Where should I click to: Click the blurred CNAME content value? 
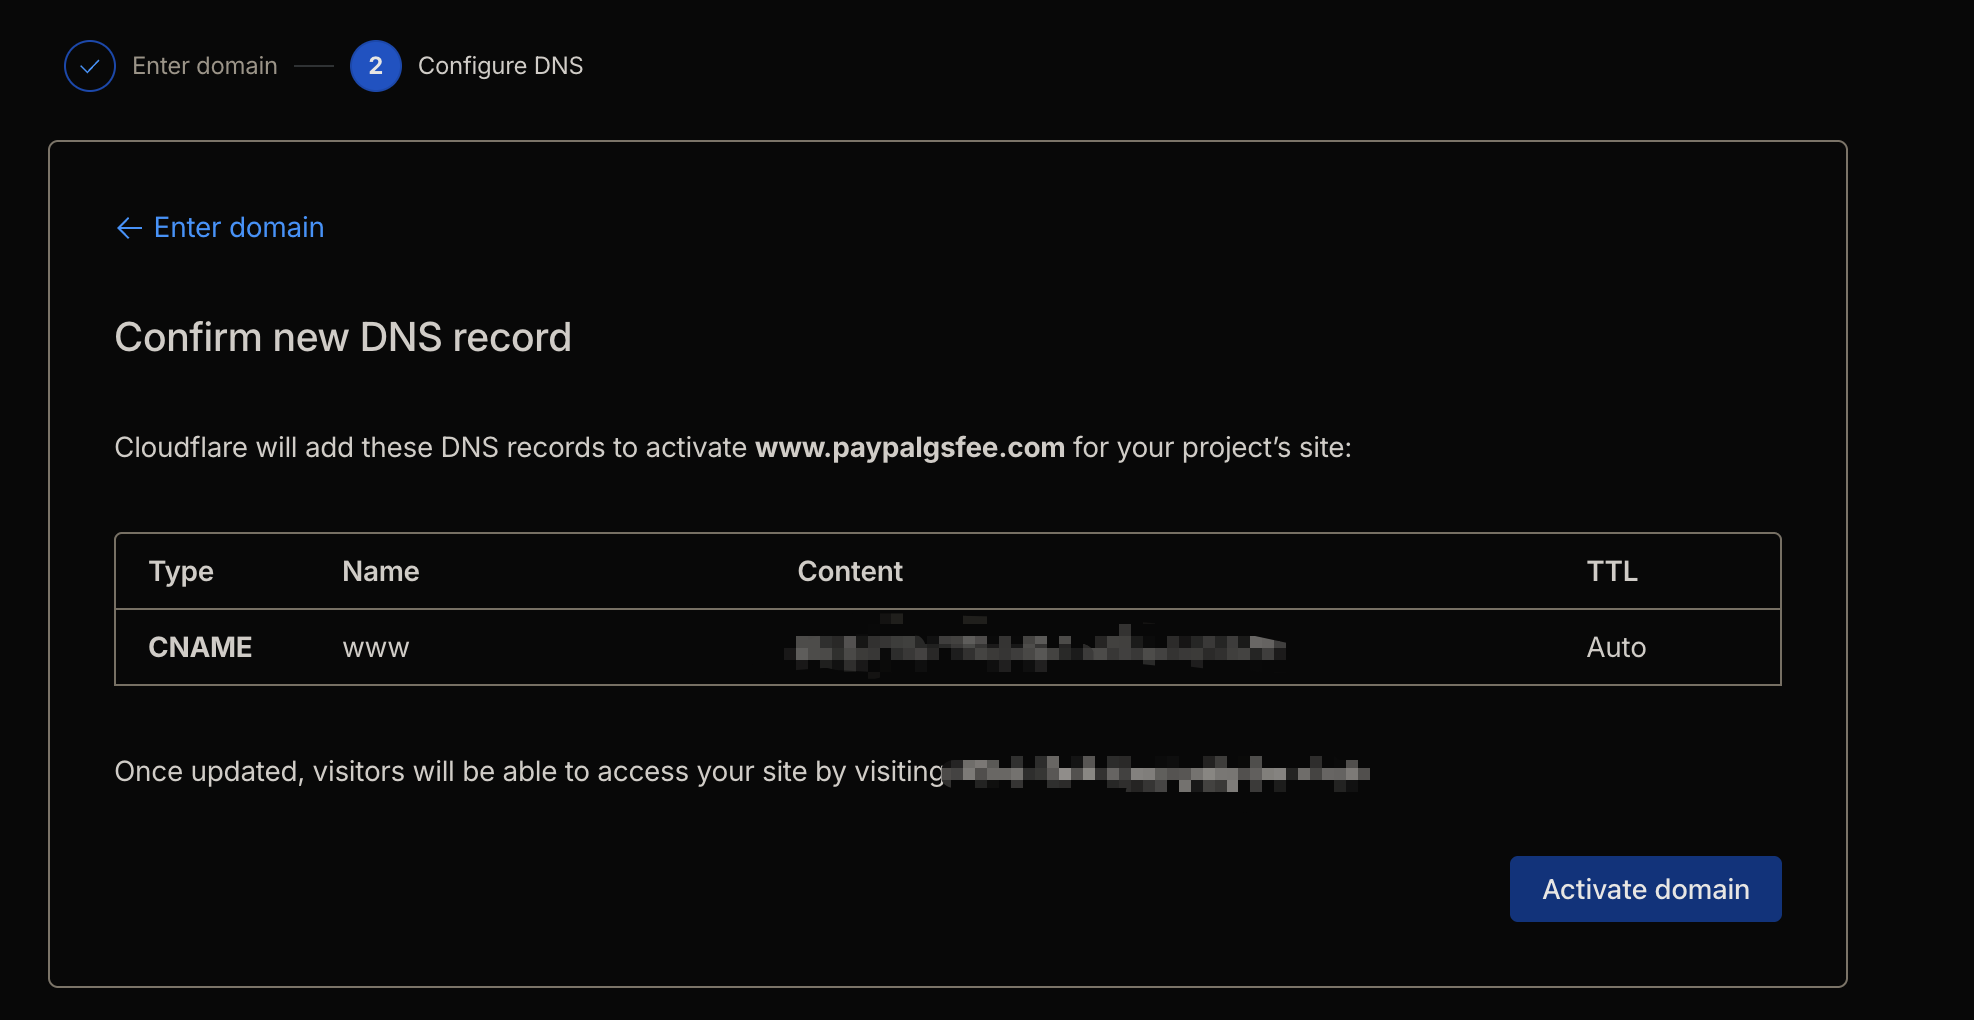point(1036,649)
